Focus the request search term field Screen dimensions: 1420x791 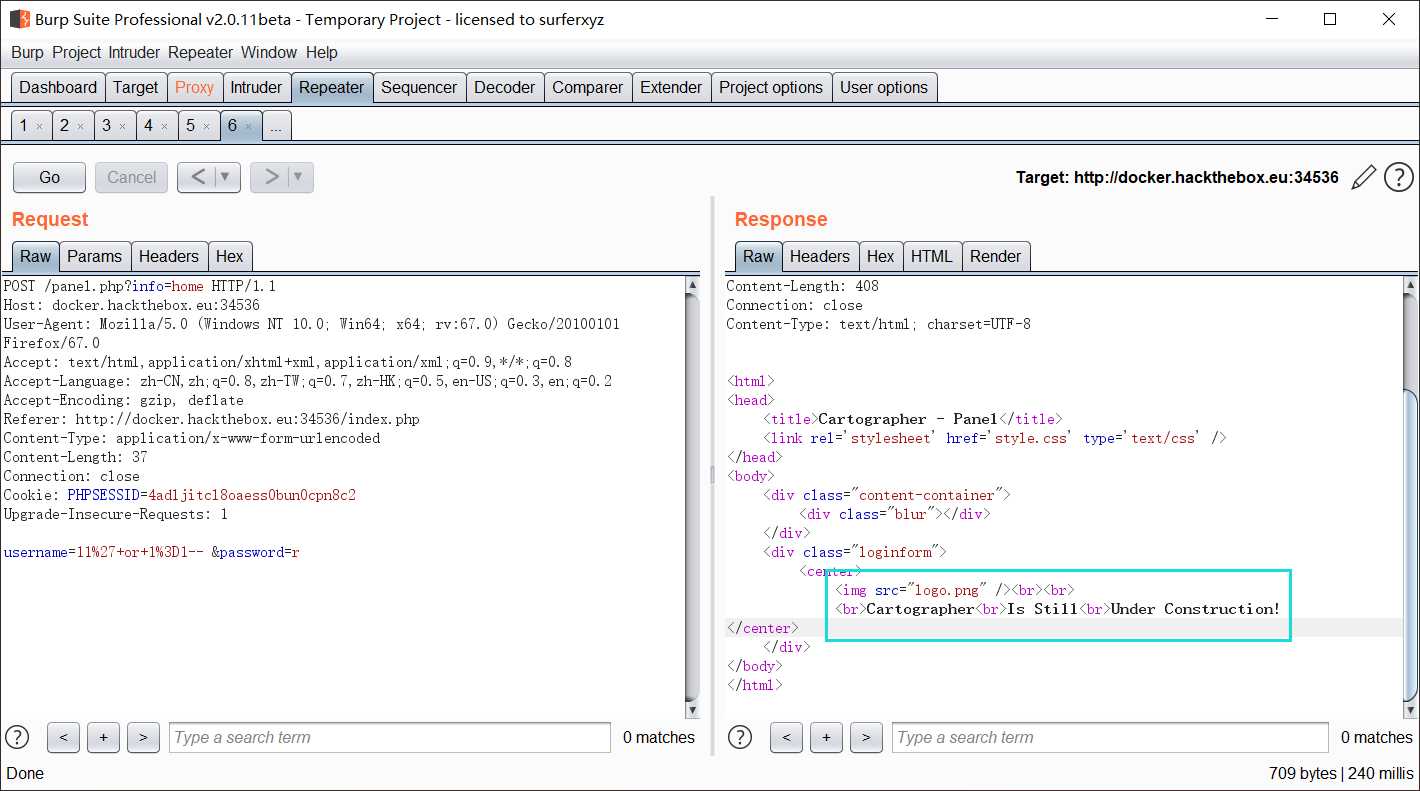(x=390, y=737)
